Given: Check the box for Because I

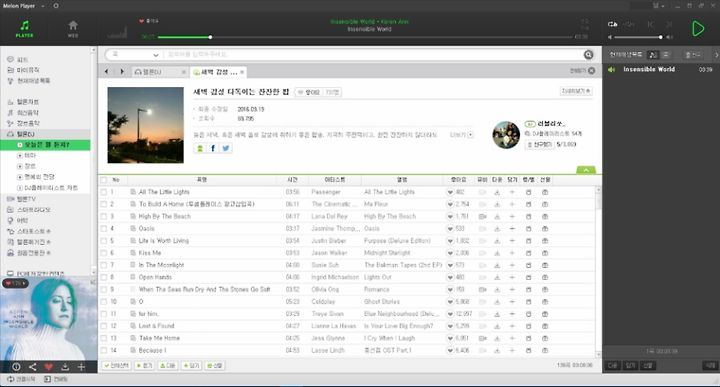Looking at the screenshot, I should point(104,350).
